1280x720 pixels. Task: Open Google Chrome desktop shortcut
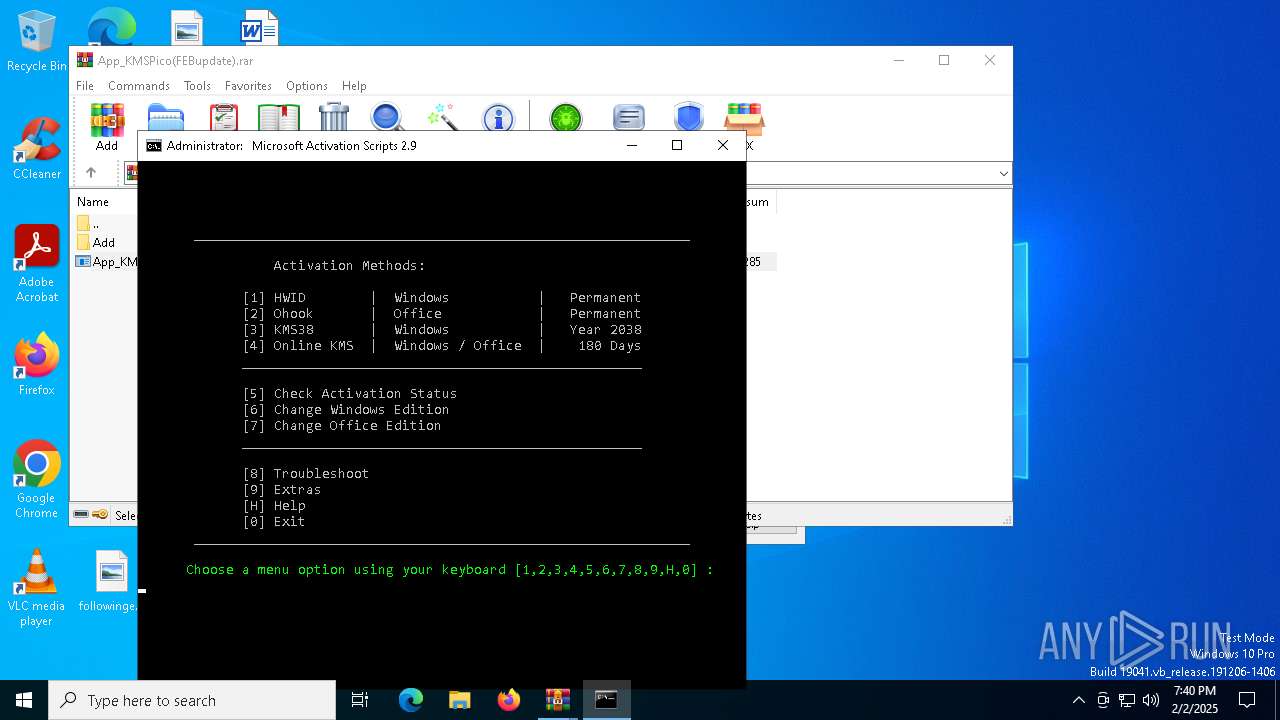pyautogui.click(x=36, y=479)
